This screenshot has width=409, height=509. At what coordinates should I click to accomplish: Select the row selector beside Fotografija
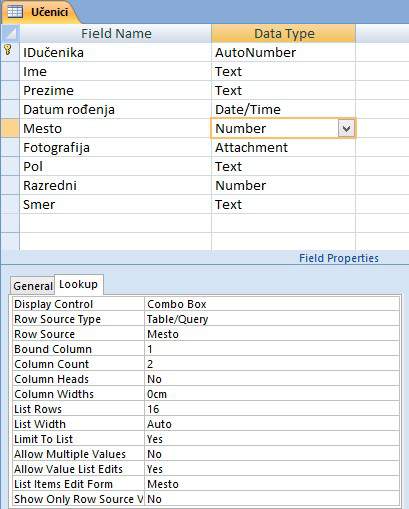pos(10,147)
